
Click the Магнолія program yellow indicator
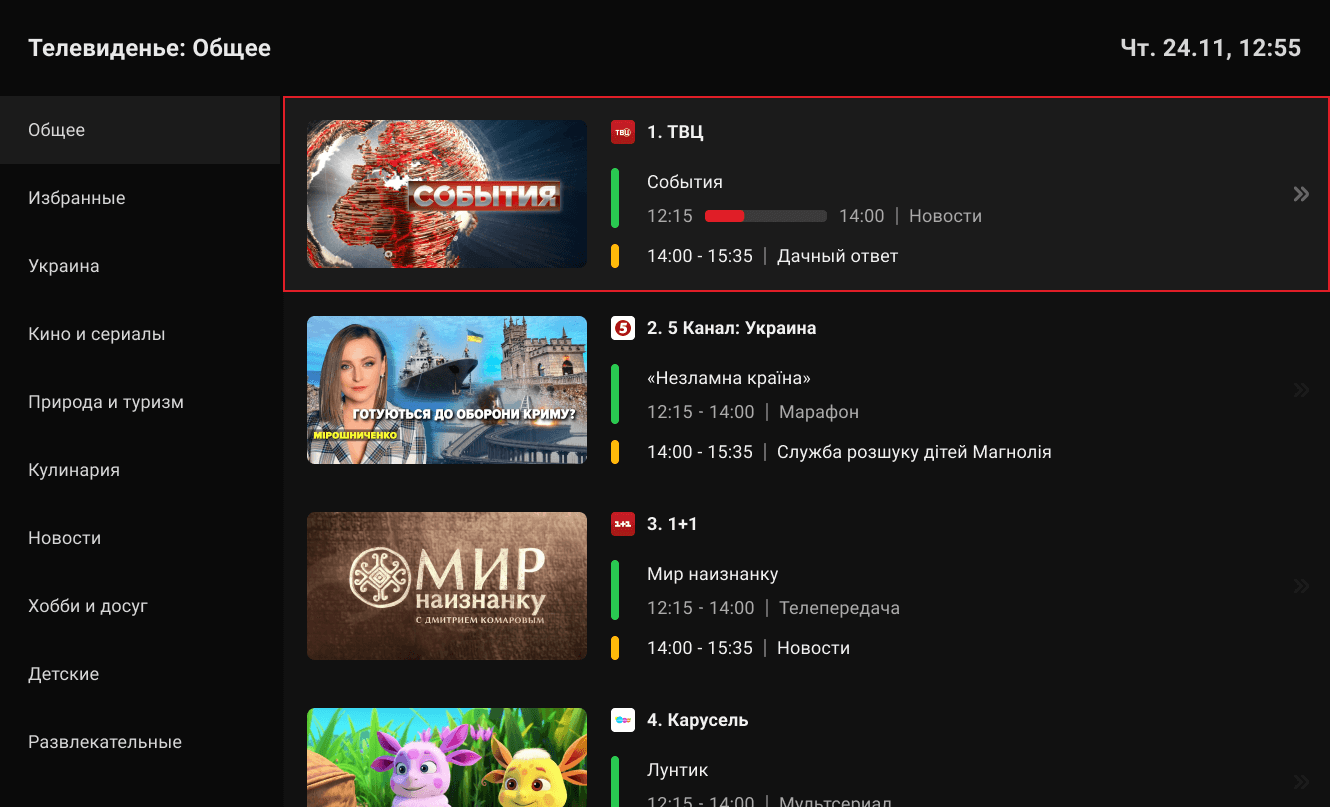(615, 452)
